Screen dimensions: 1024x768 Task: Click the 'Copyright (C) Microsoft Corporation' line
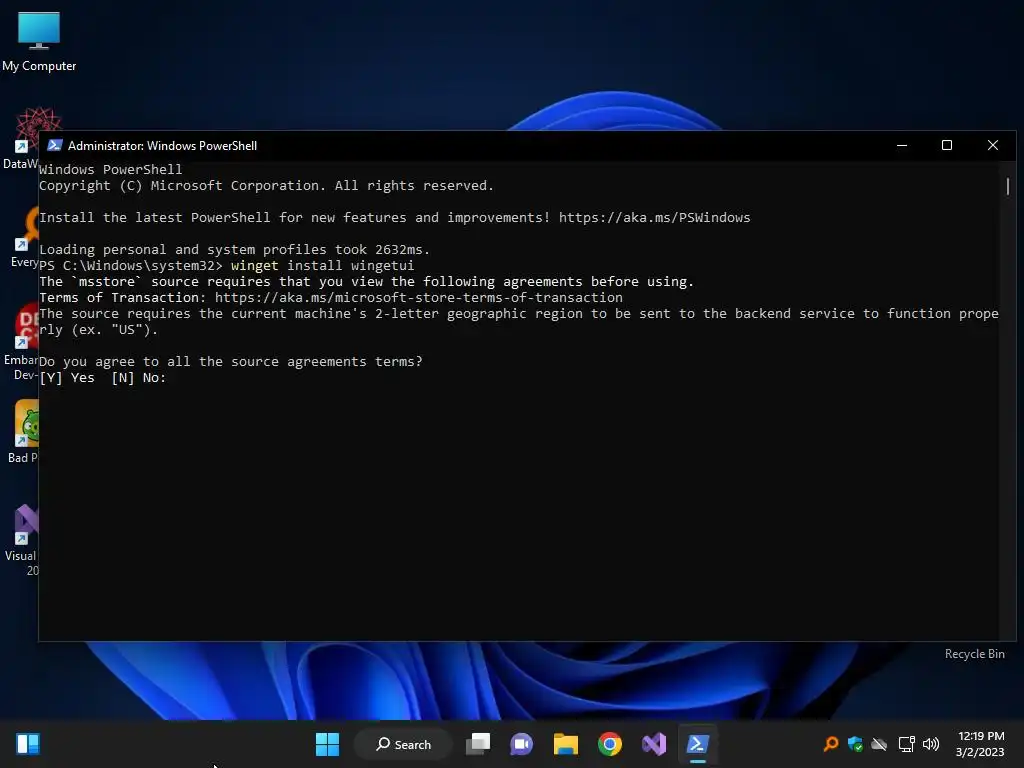(266, 185)
